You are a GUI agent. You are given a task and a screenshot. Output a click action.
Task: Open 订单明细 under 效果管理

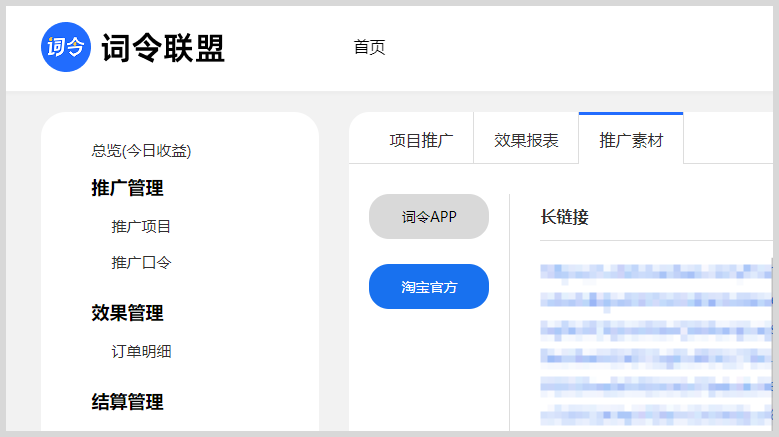(141, 351)
